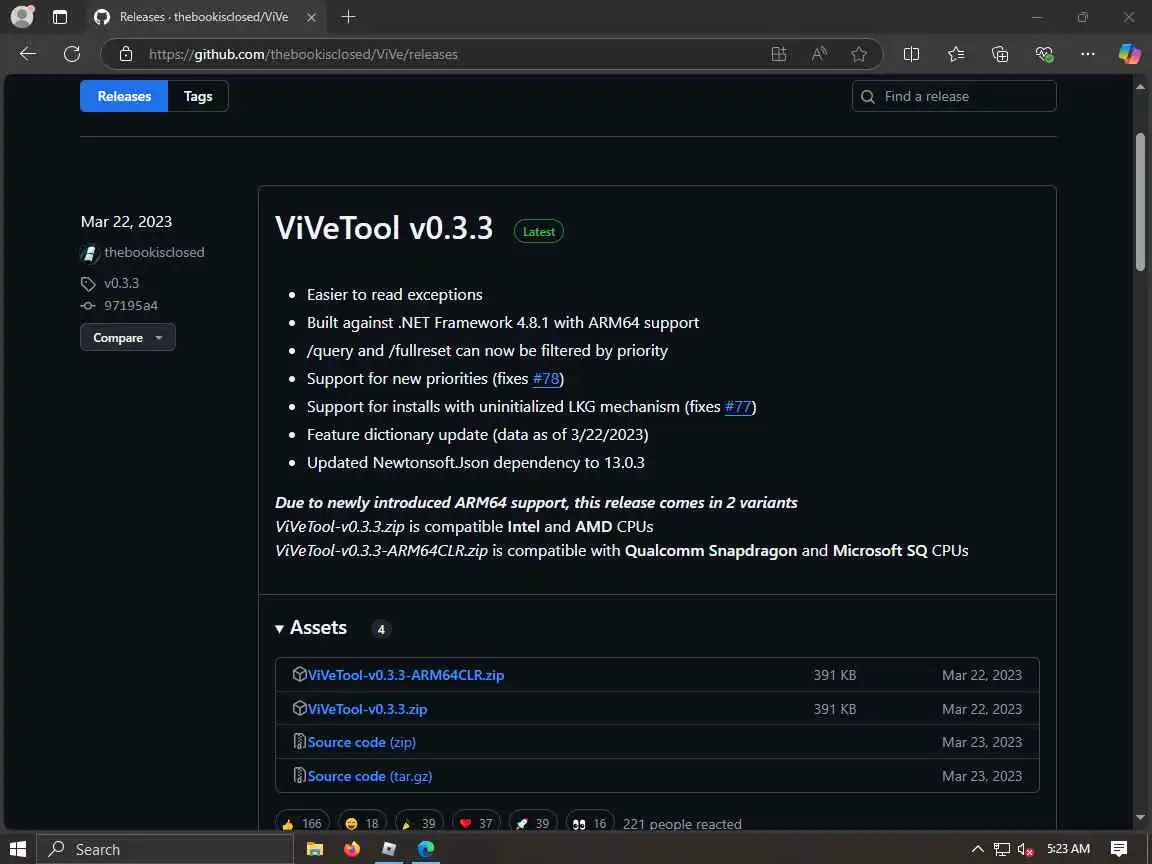Click the network tray icon
This screenshot has height=864, width=1152.
pyautogui.click(x=1001, y=849)
